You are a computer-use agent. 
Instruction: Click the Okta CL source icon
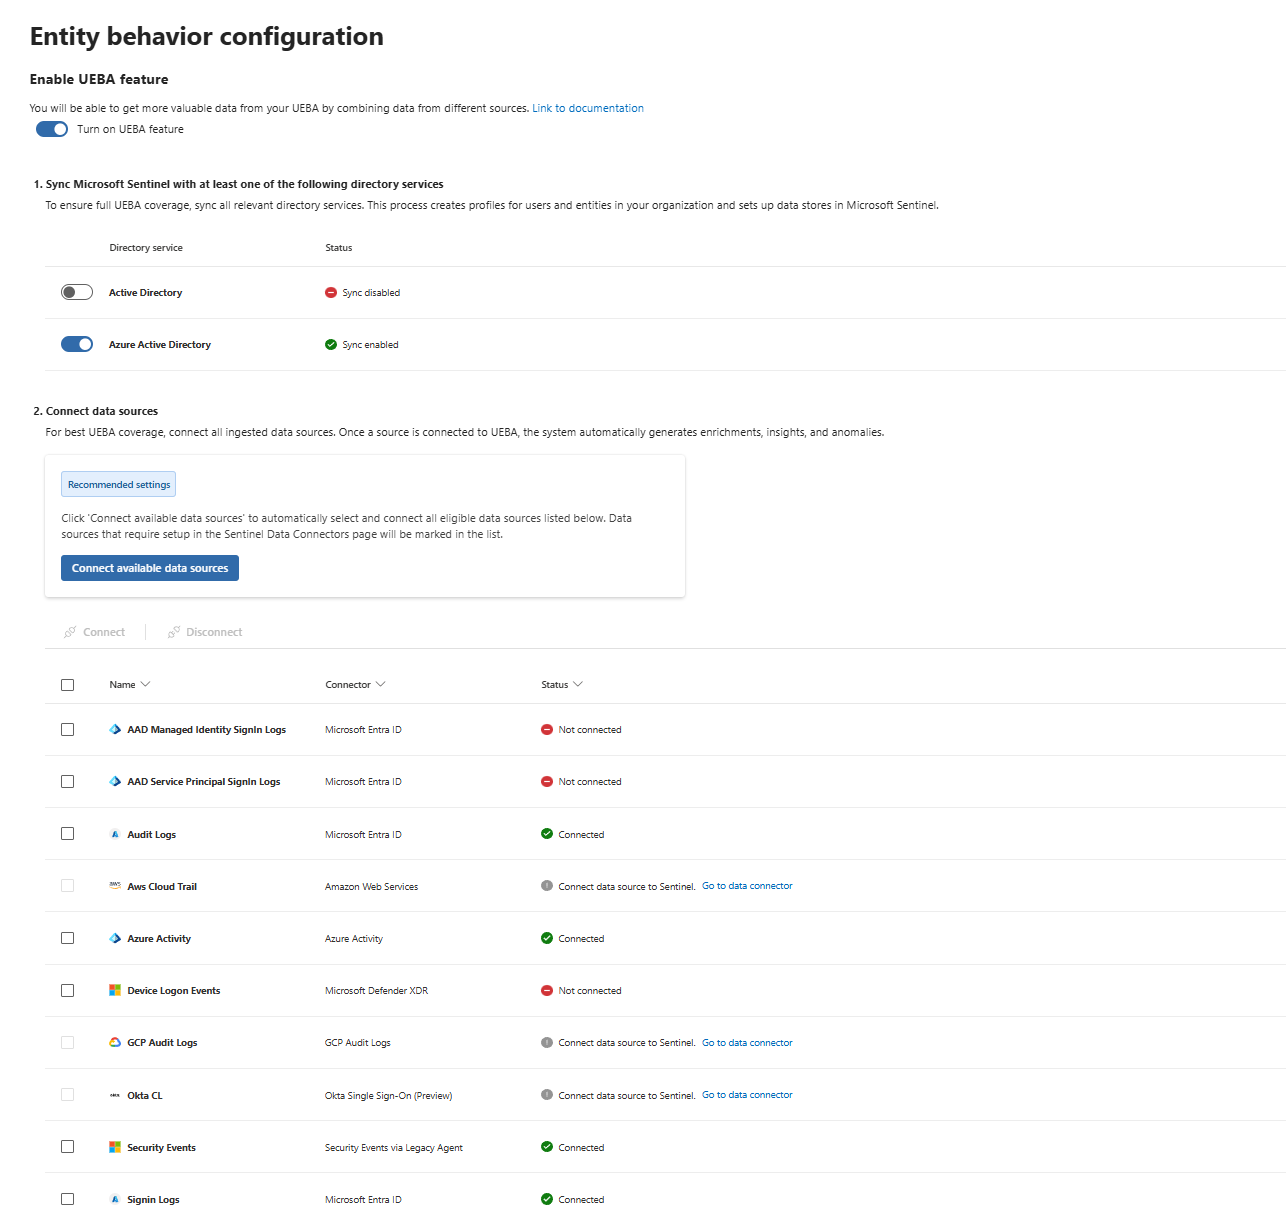click(115, 1096)
